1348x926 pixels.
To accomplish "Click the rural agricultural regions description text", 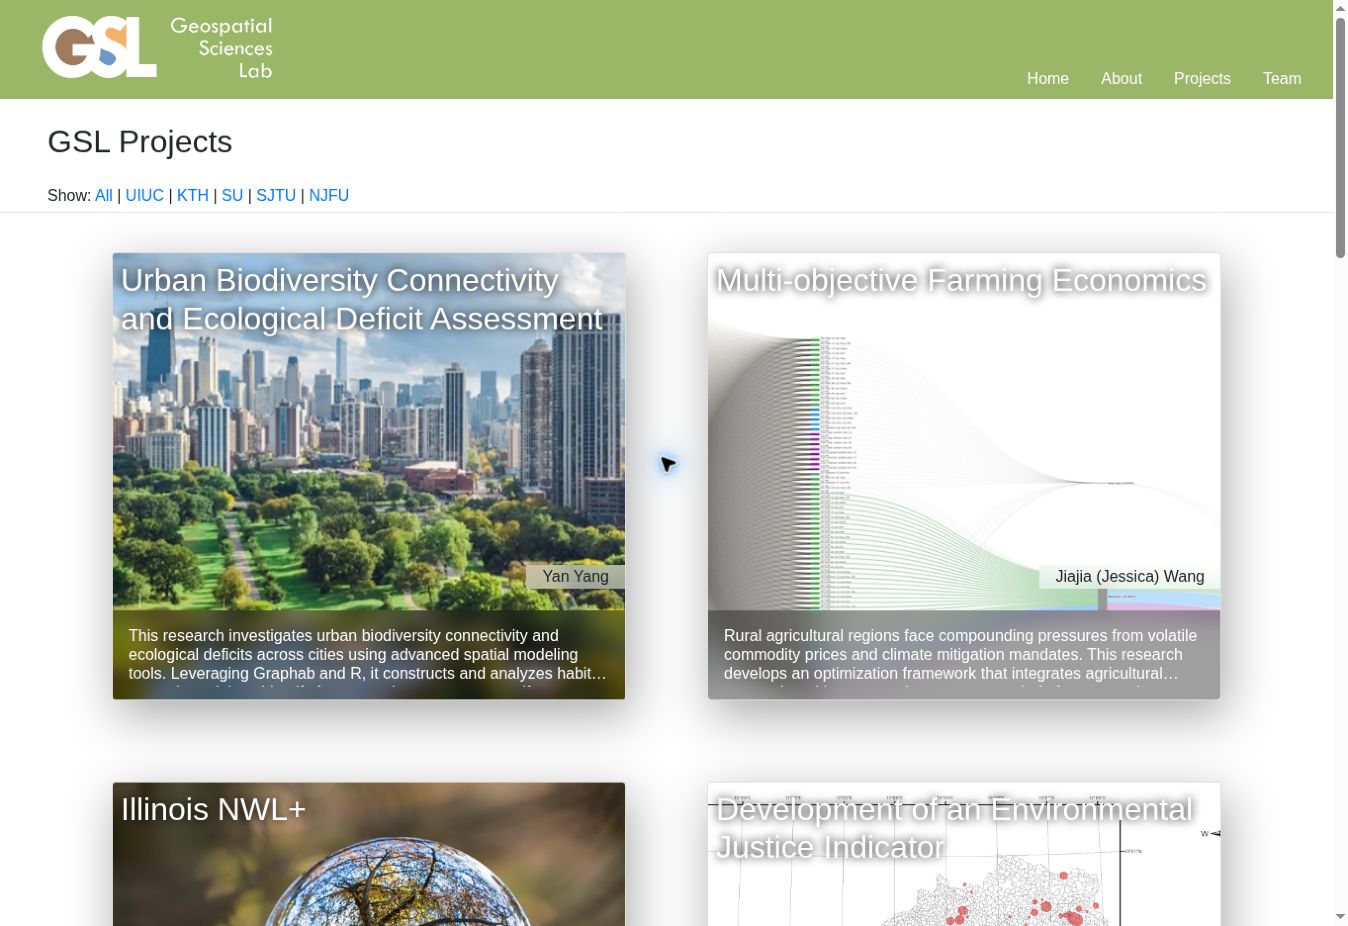I will point(962,655).
